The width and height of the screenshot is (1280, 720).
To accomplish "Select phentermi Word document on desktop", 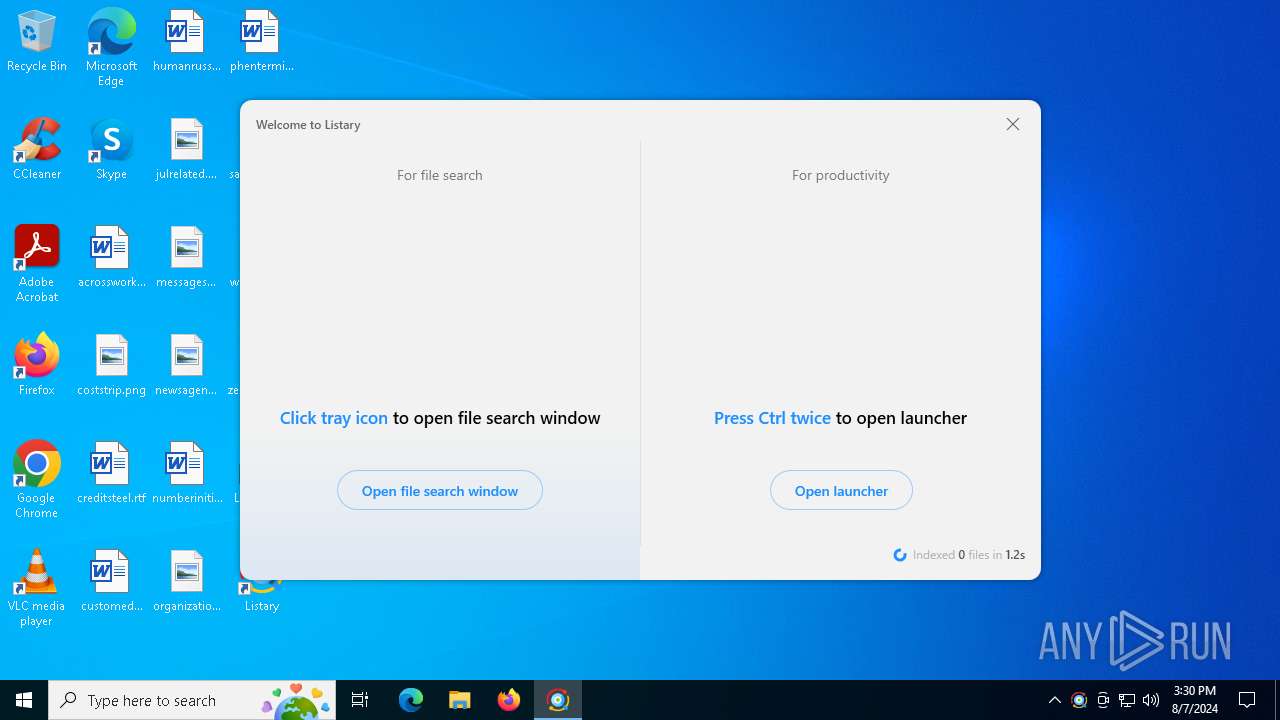I will pos(261,42).
